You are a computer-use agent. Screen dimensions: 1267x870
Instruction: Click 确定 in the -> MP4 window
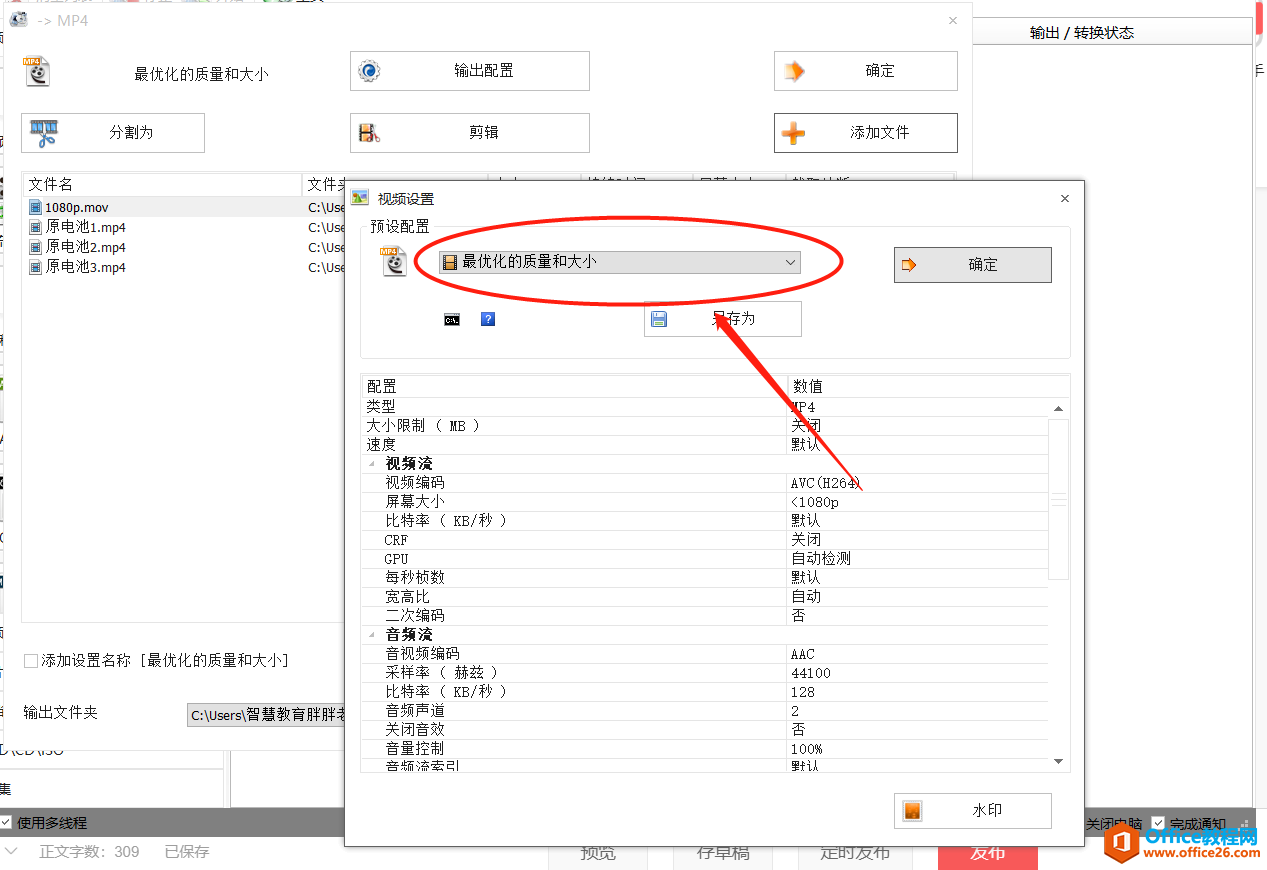pos(866,71)
